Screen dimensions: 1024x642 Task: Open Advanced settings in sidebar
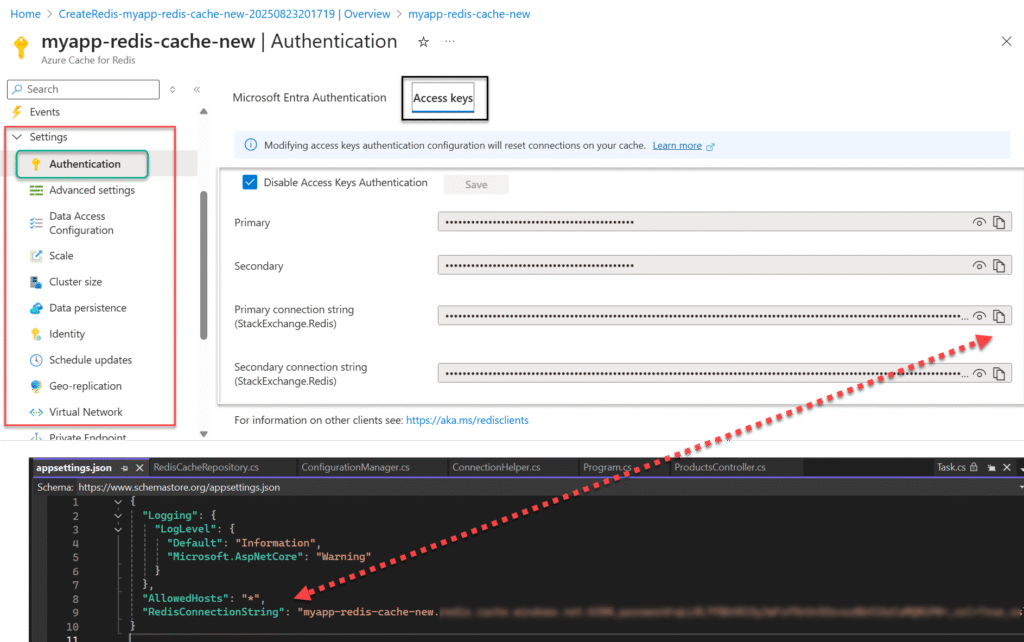coord(91,190)
